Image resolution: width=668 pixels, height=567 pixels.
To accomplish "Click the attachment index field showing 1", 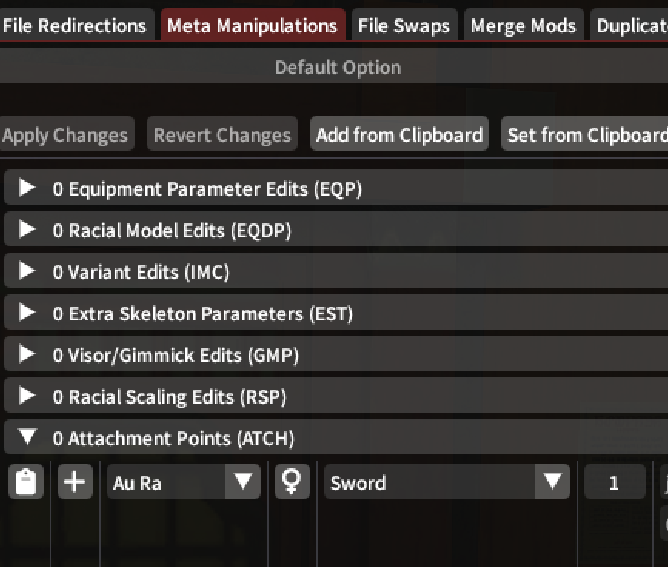I will pos(614,483).
